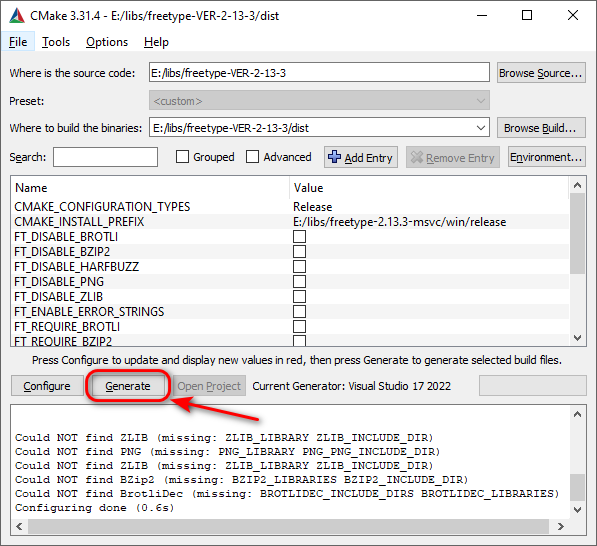Check the FT_DISABLE_HARFBUZZ option

coord(299,267)
